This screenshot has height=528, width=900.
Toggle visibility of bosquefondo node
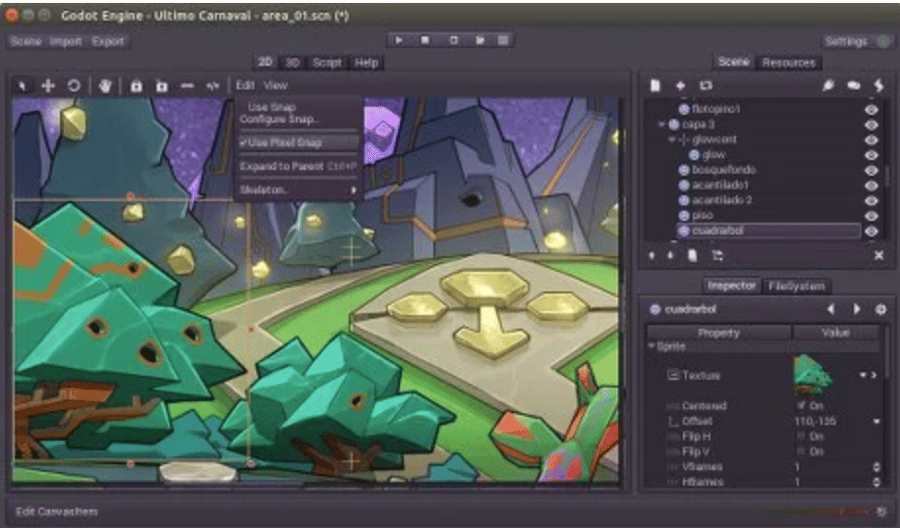(x=870, y=170)
